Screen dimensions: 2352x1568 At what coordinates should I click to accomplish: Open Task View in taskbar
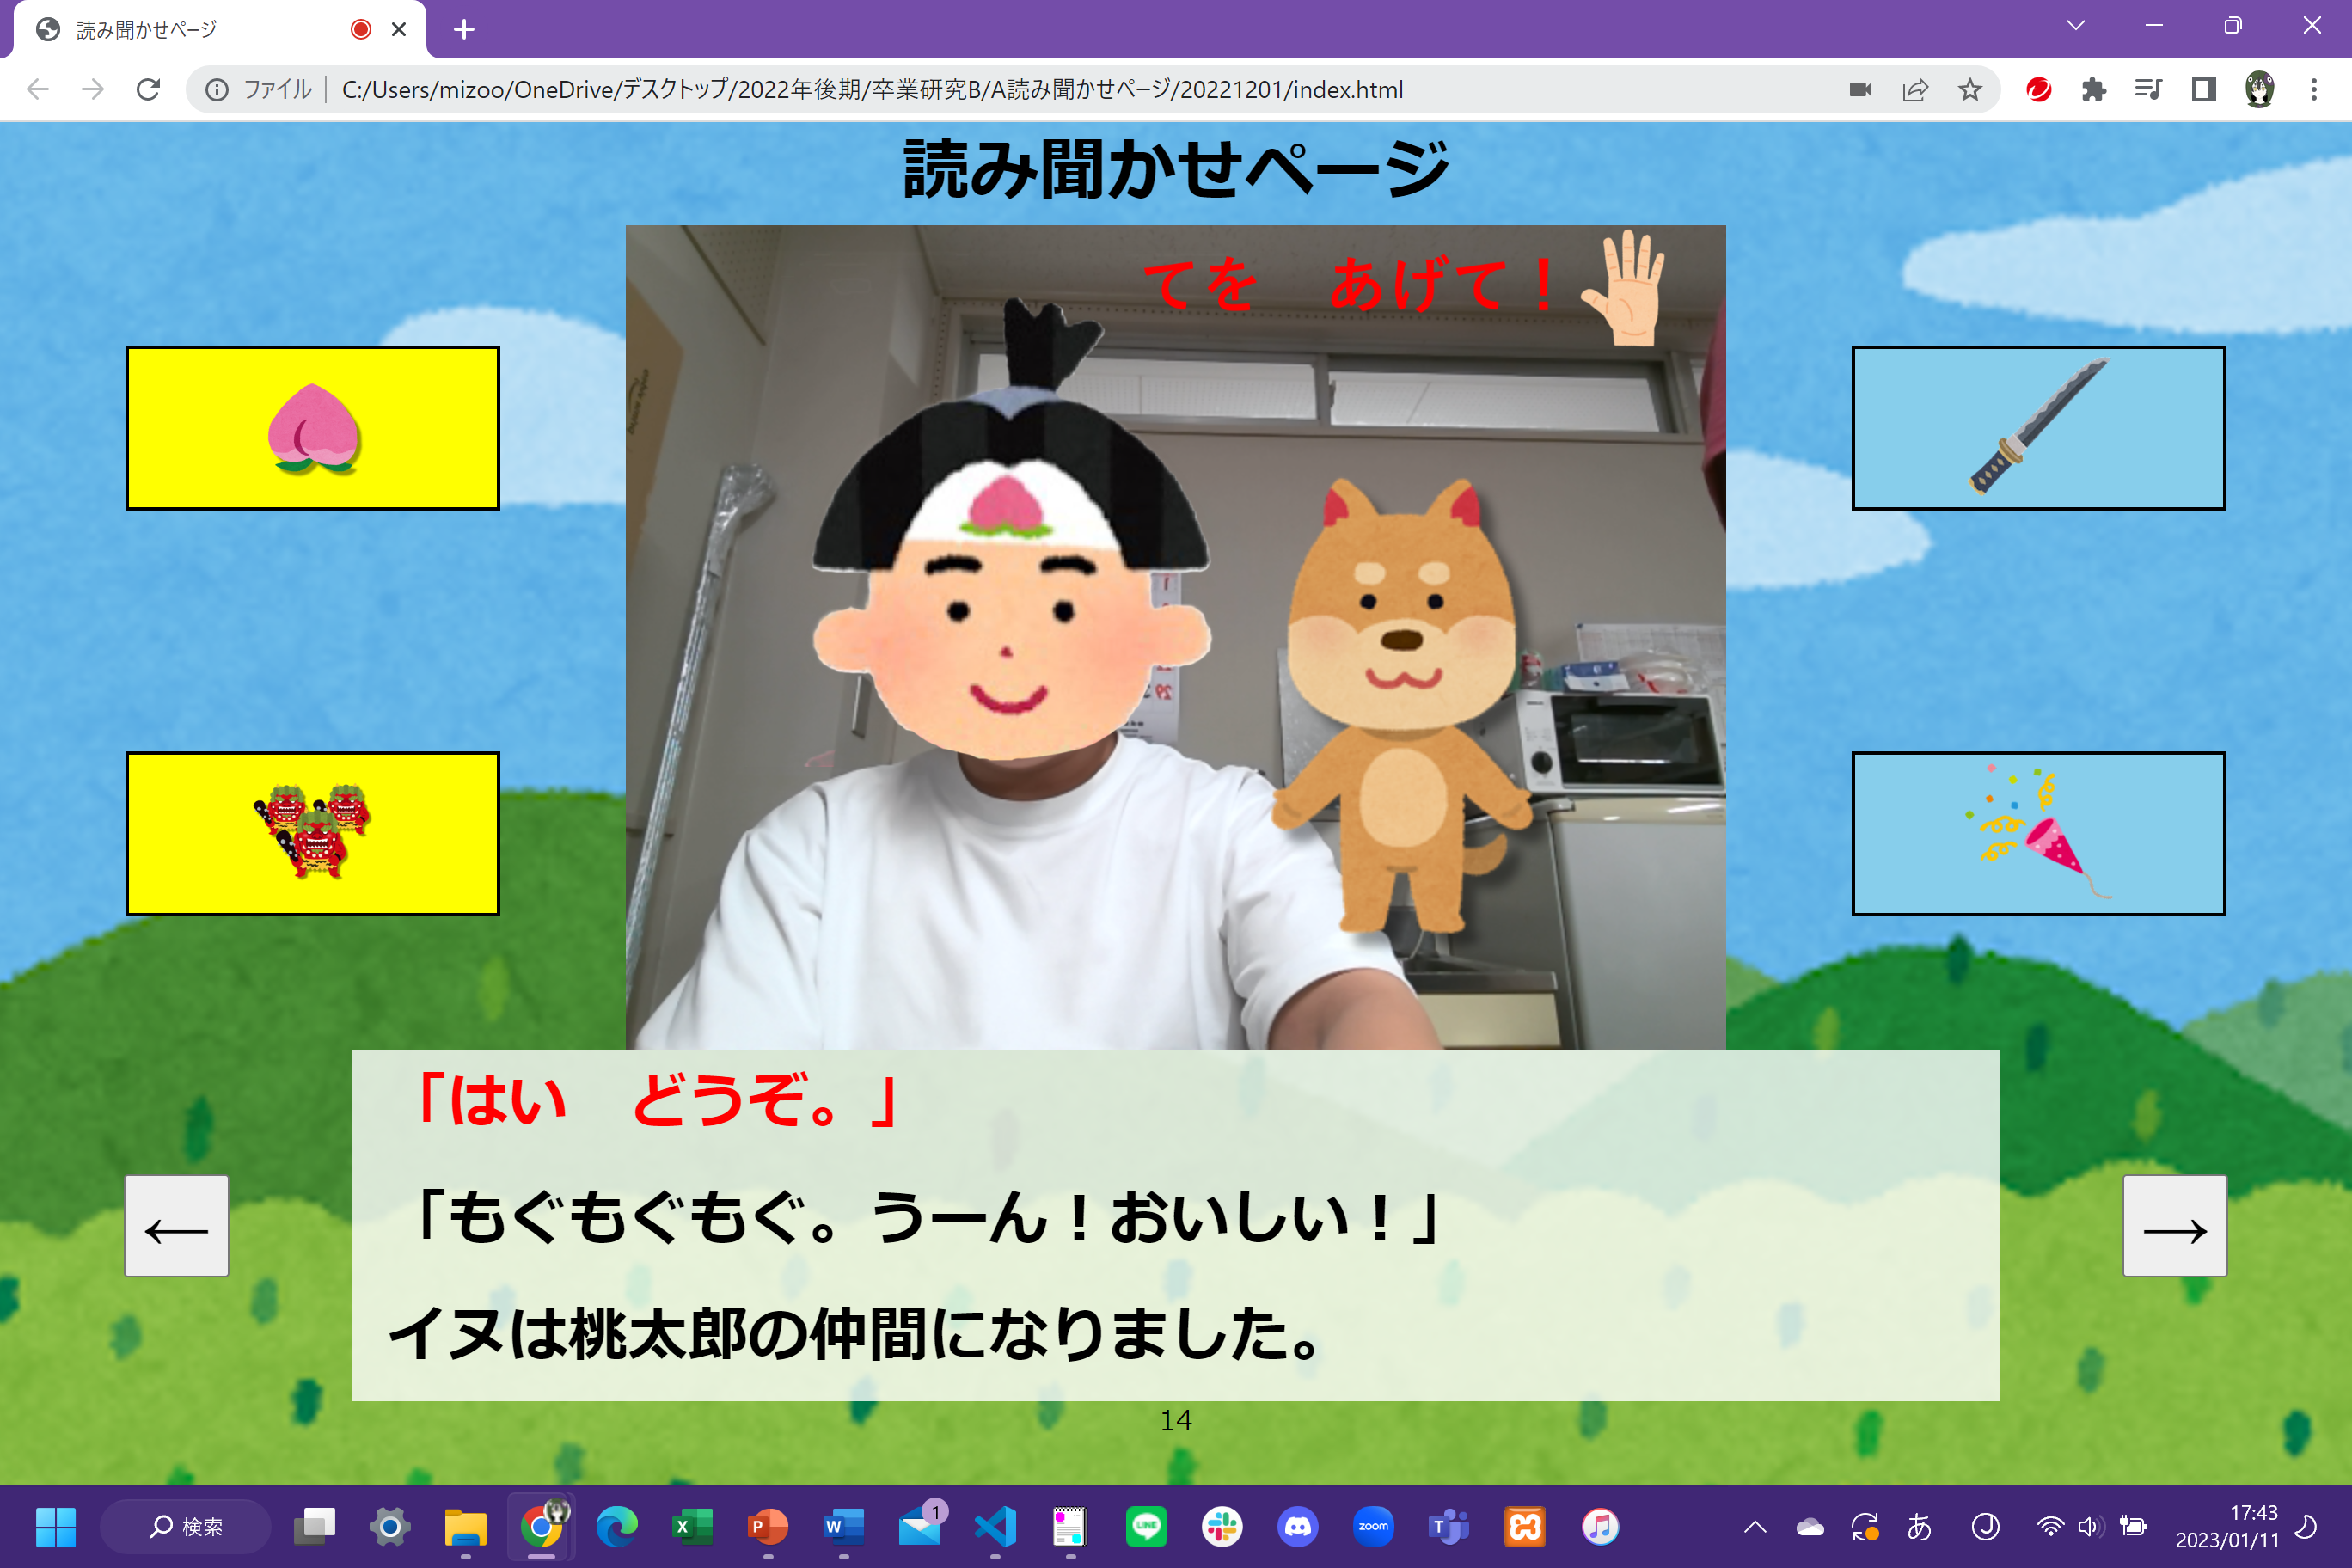pyautogui.click(x=314, y=1527)
